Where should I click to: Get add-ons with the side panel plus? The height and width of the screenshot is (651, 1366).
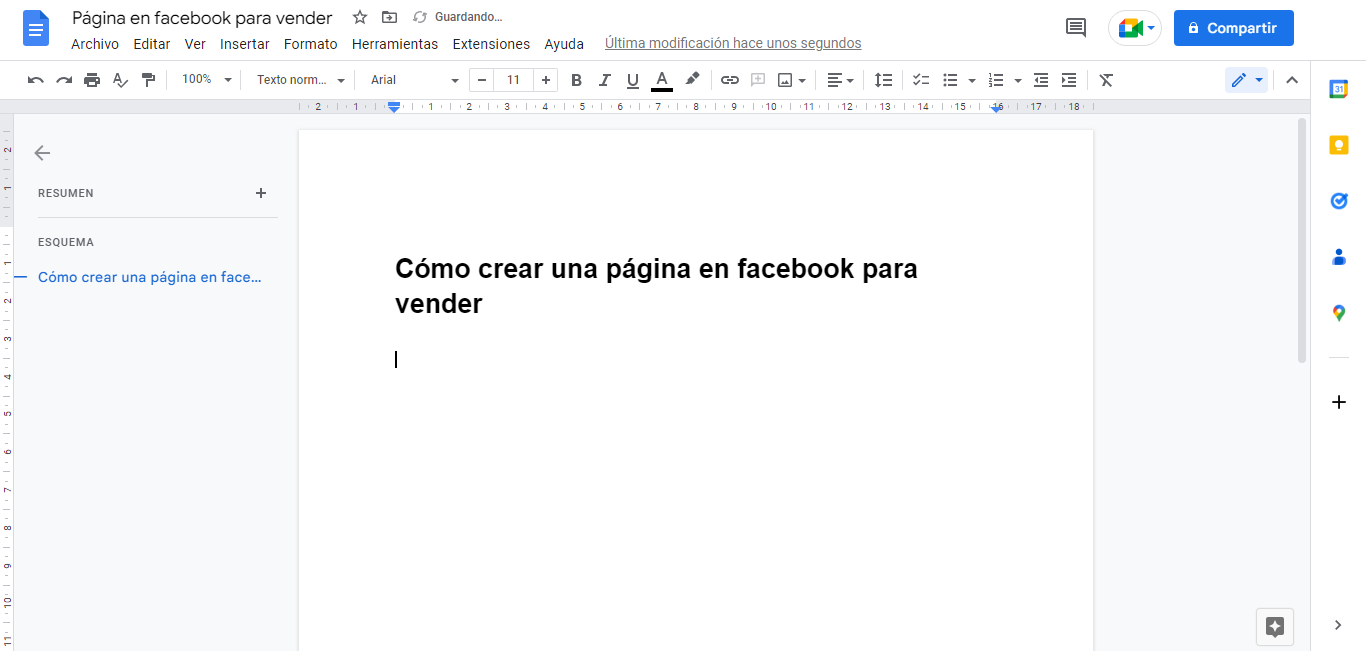click(1339, 402)
